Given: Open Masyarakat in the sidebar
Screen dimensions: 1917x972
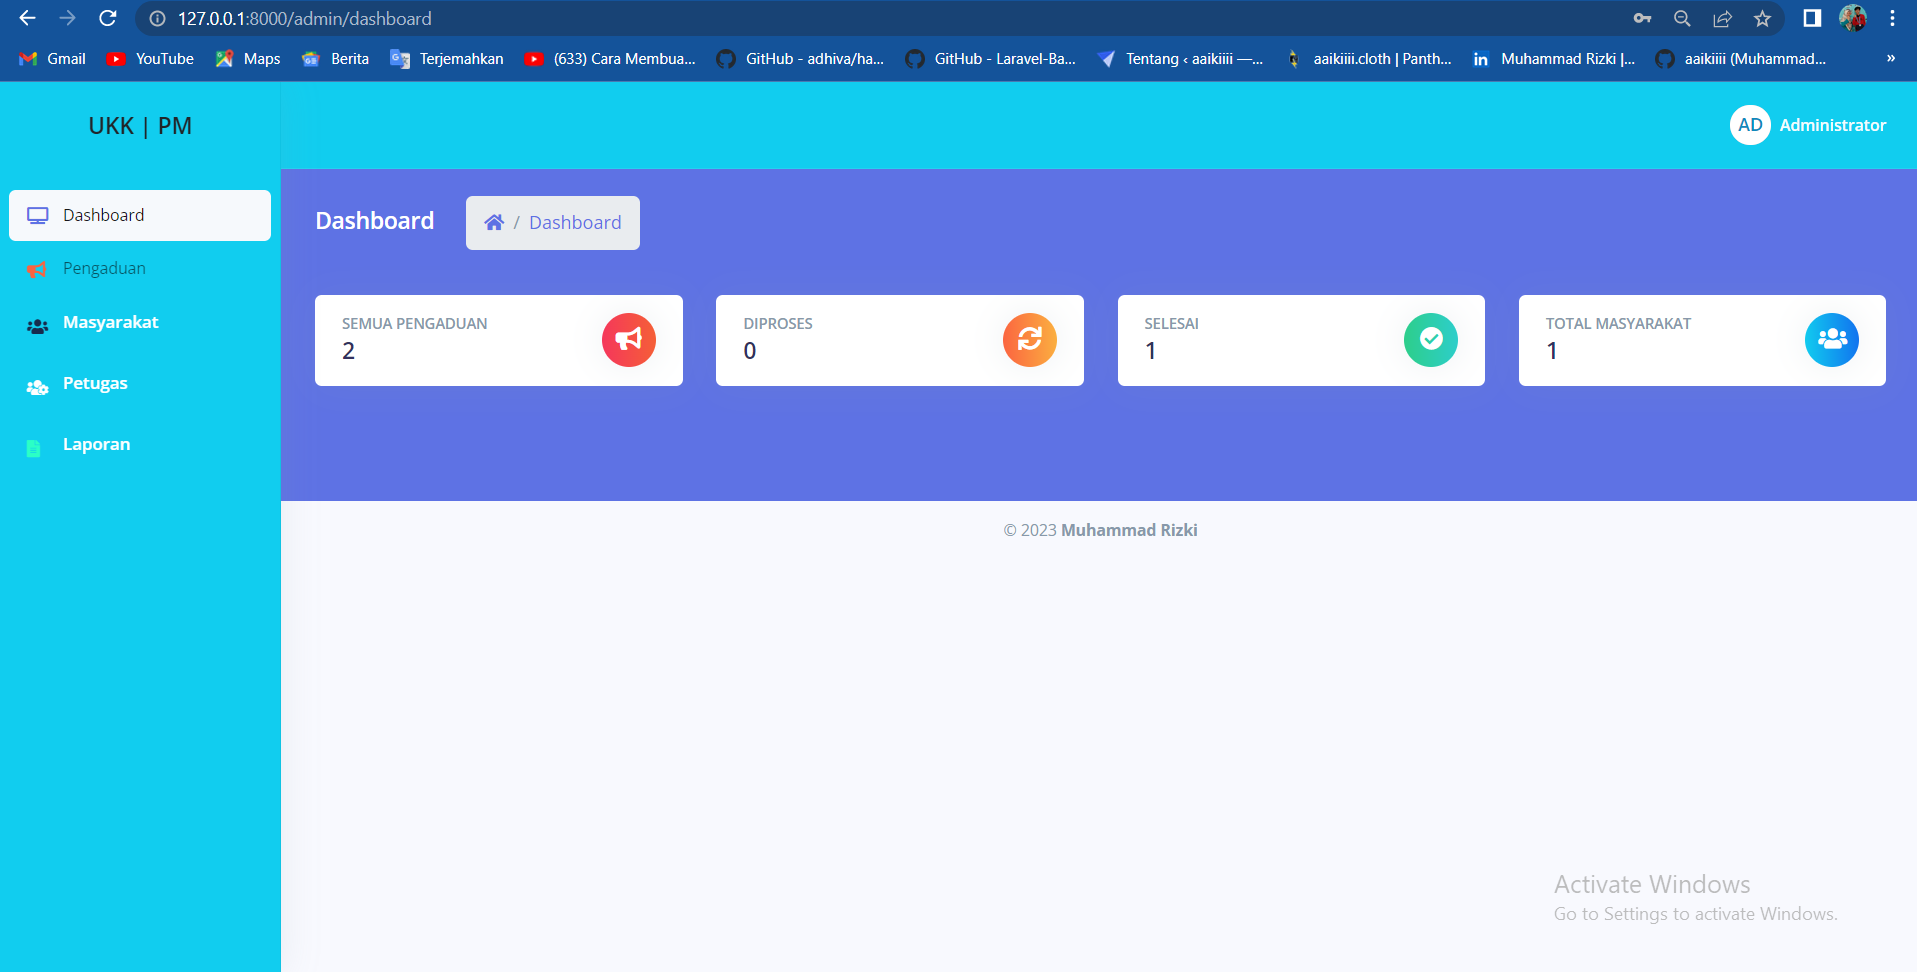Looking at the screenshot, I should coord(140,322).
